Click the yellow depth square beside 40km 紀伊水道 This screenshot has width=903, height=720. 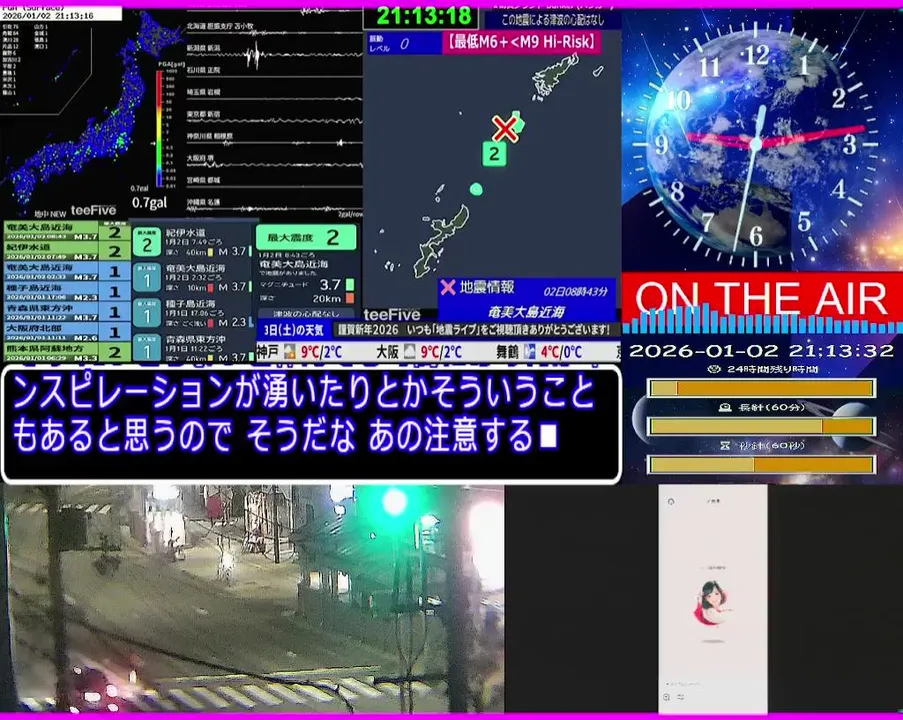click(210, 252)
